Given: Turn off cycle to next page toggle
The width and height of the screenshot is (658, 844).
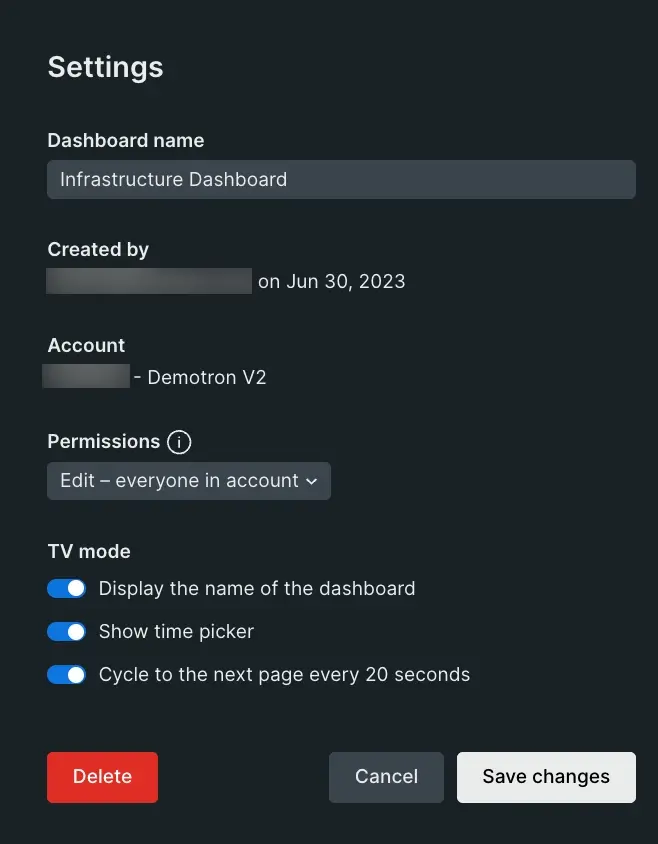Looking at the screenshot, I should click(67, 675).
